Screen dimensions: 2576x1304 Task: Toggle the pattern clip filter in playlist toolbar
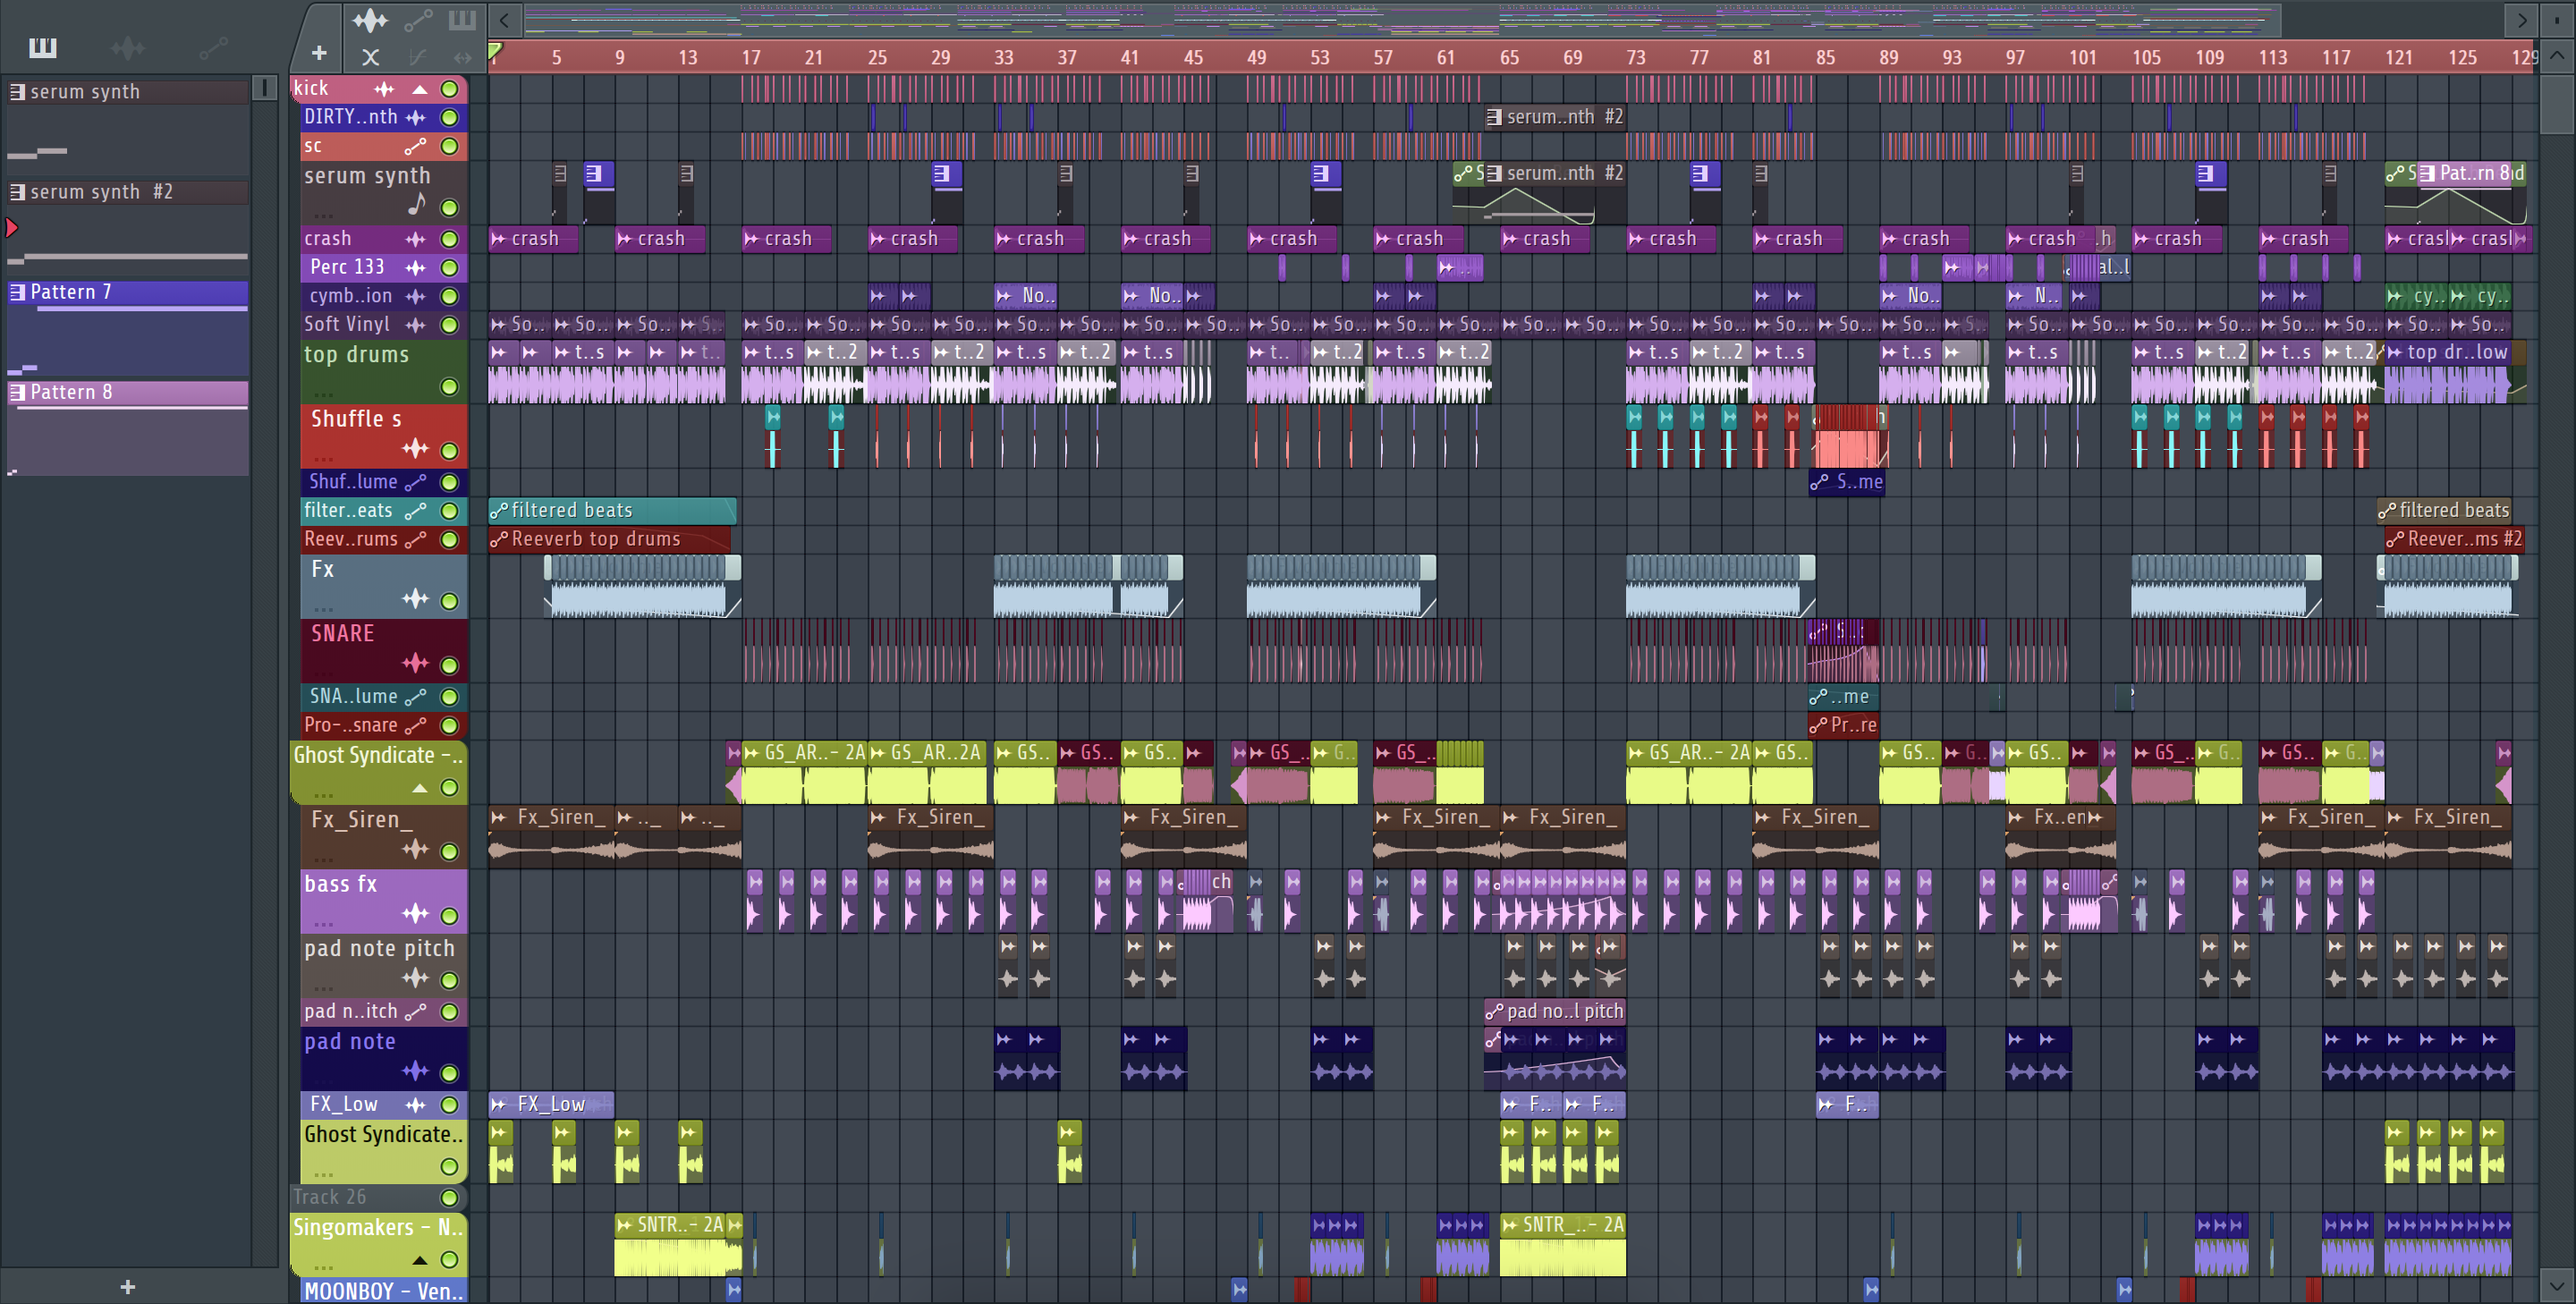tap(462, 19)
